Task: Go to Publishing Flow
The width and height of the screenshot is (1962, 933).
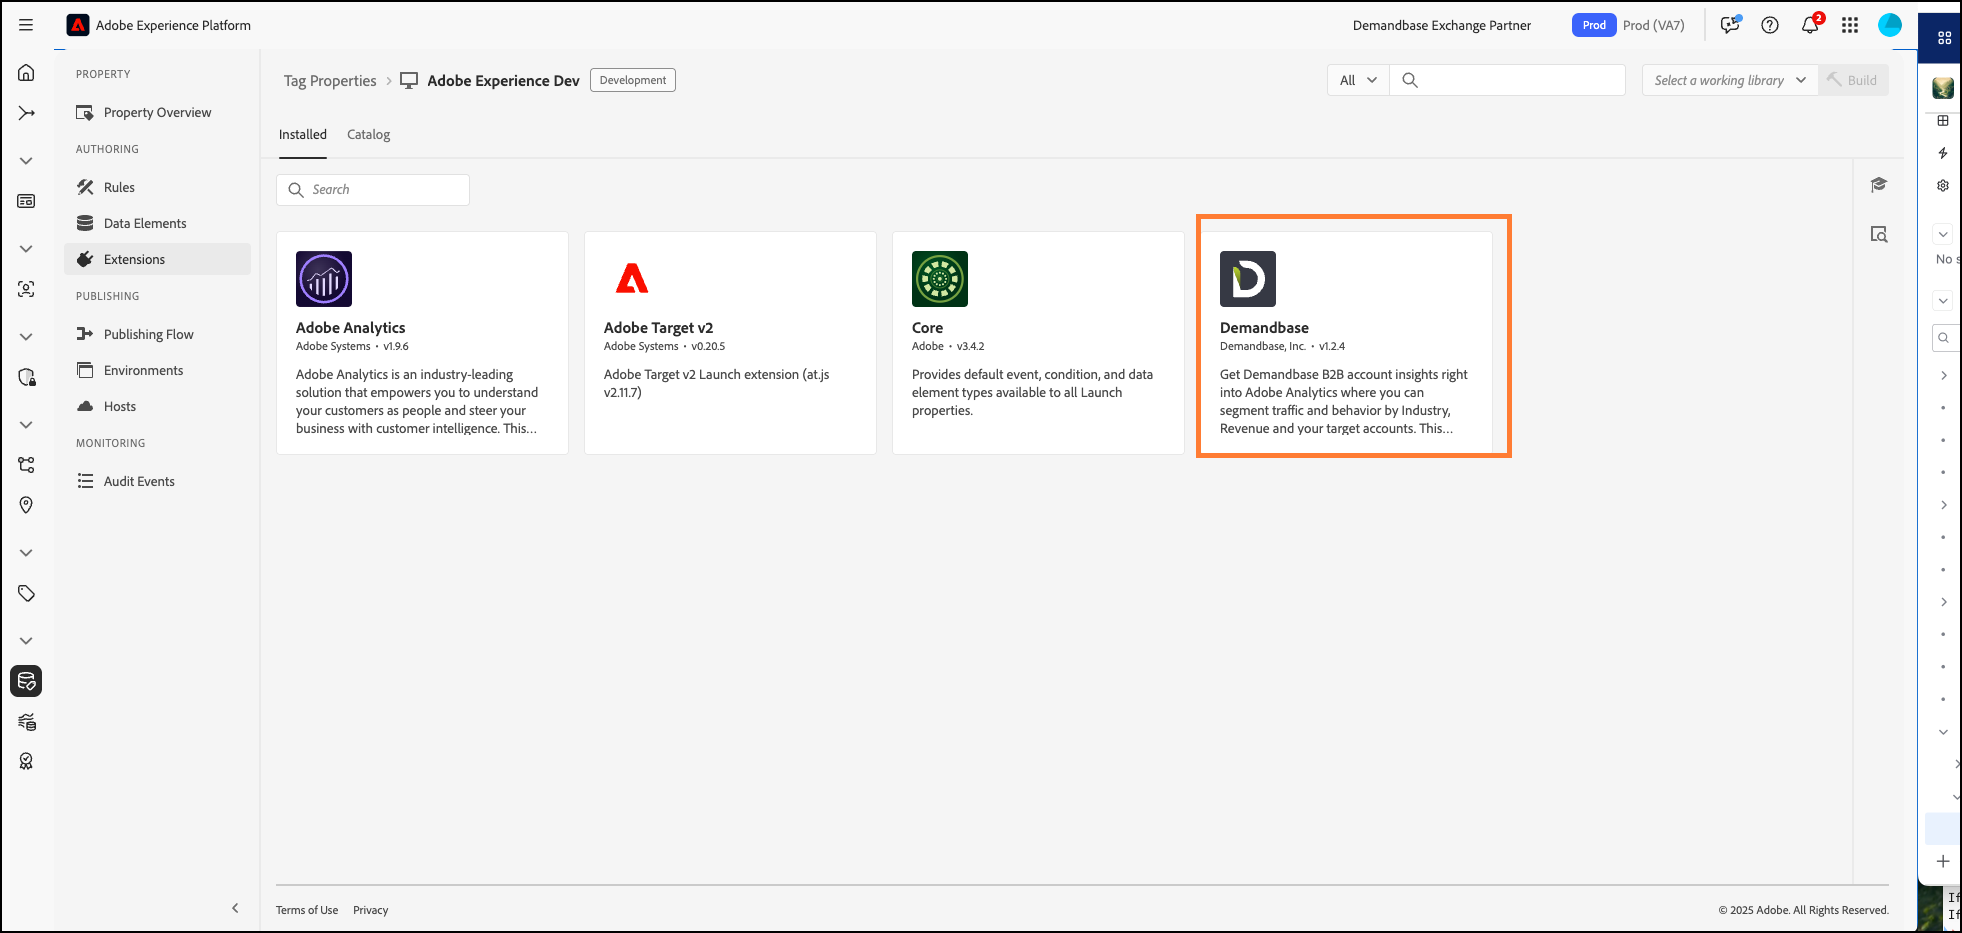Action: coord(148,334)
